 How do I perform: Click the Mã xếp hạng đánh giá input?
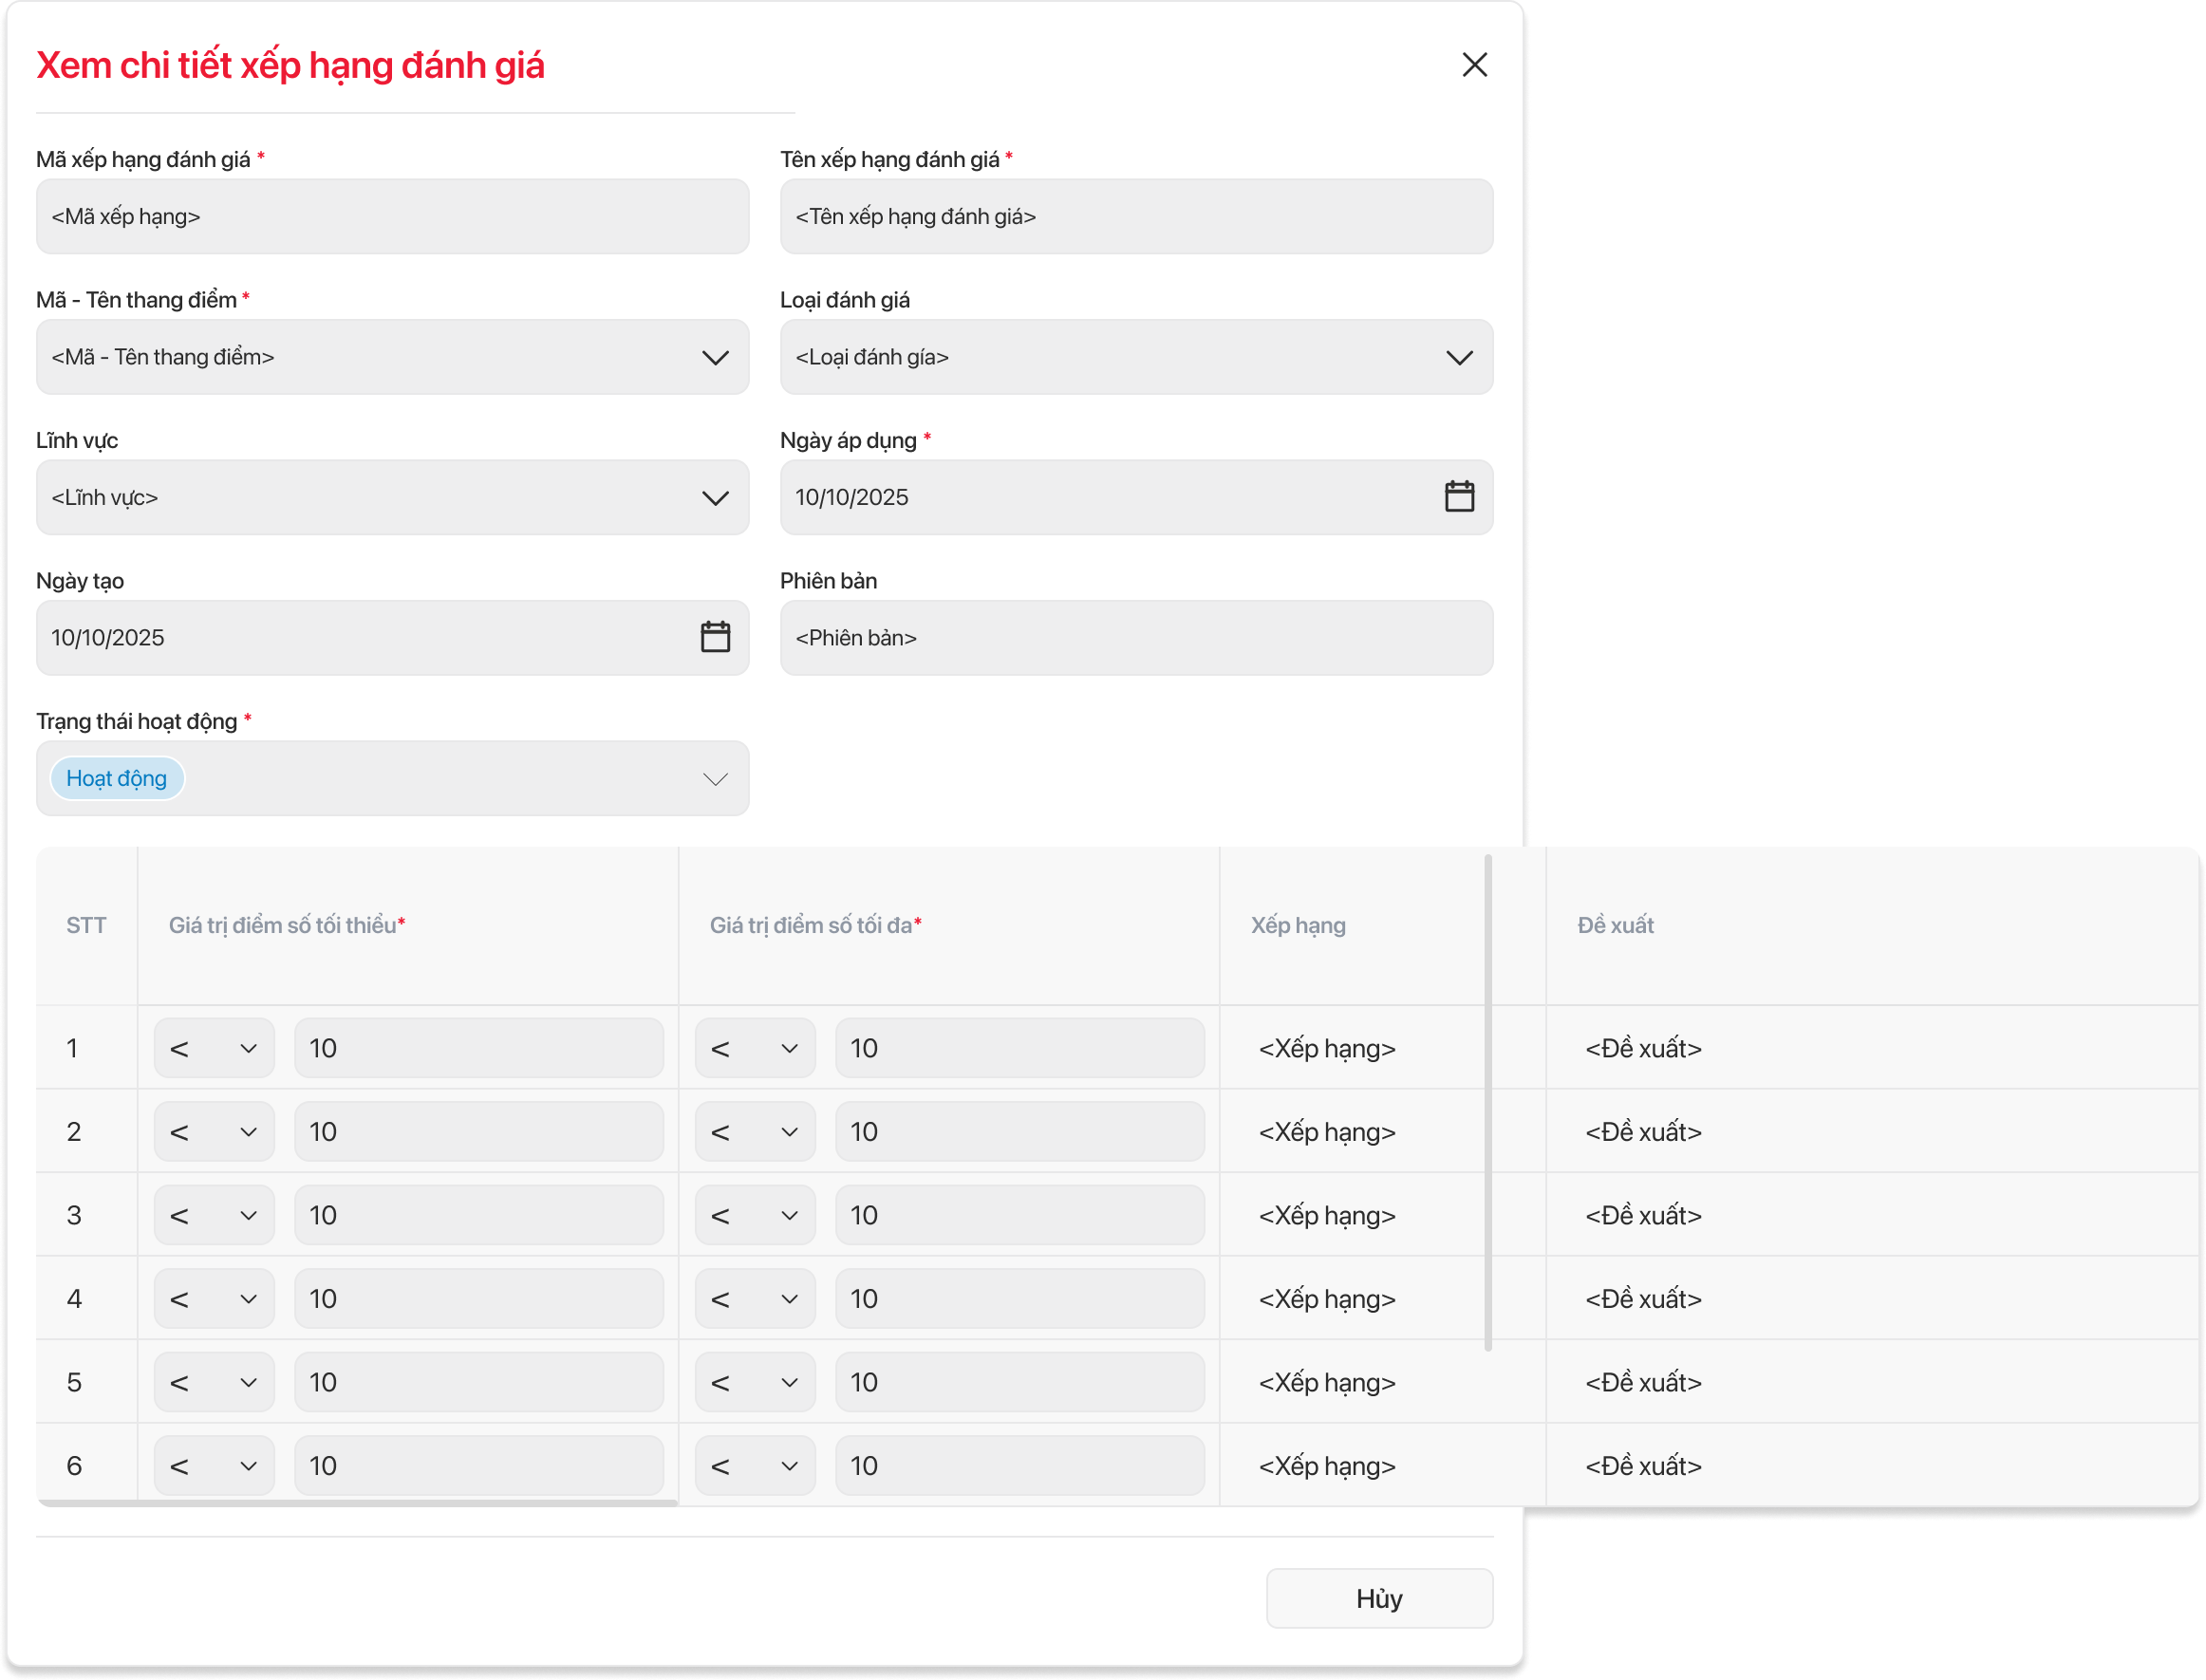pyautogui.click(x=392, y=217)
